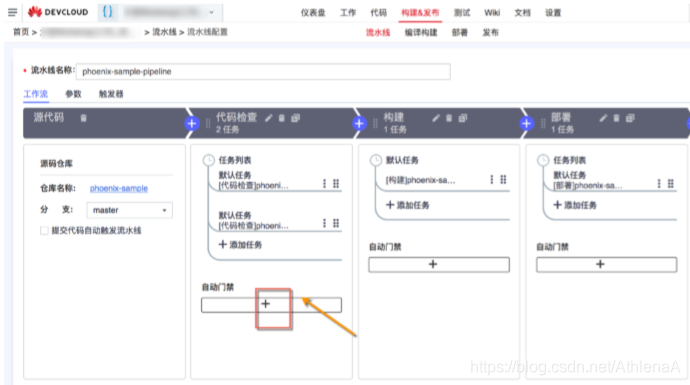The width and height of the screenshot is (690, 385).
Task: Click 添加任务 in 部署 stage
Action: click(x=575, y=205)
